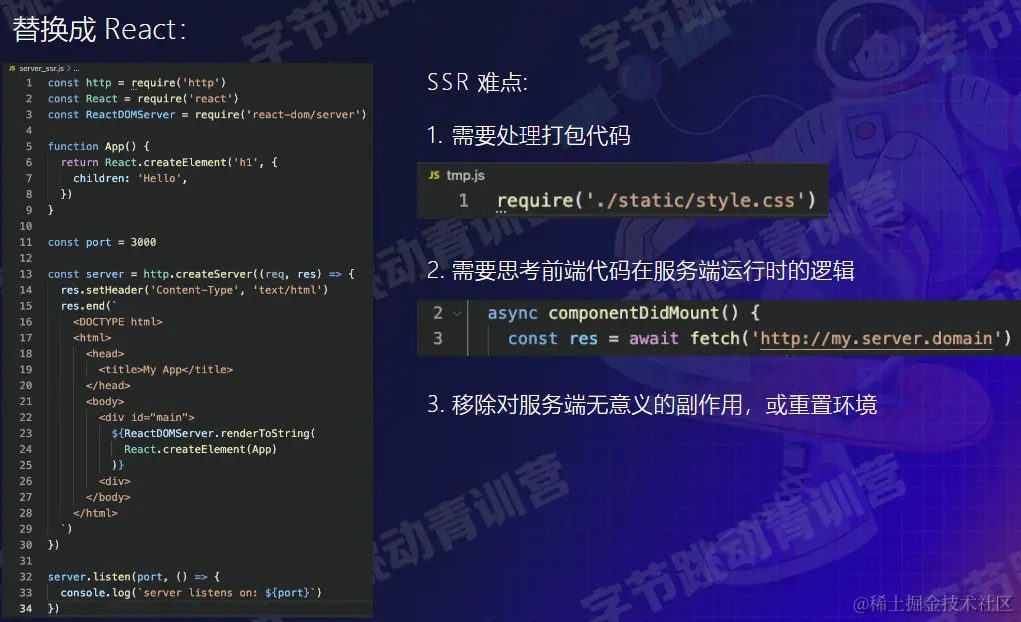Click the JS file icon beside server_ssr.js
The height and width of the screenshot is (622, 1021).
pos(12,68)
